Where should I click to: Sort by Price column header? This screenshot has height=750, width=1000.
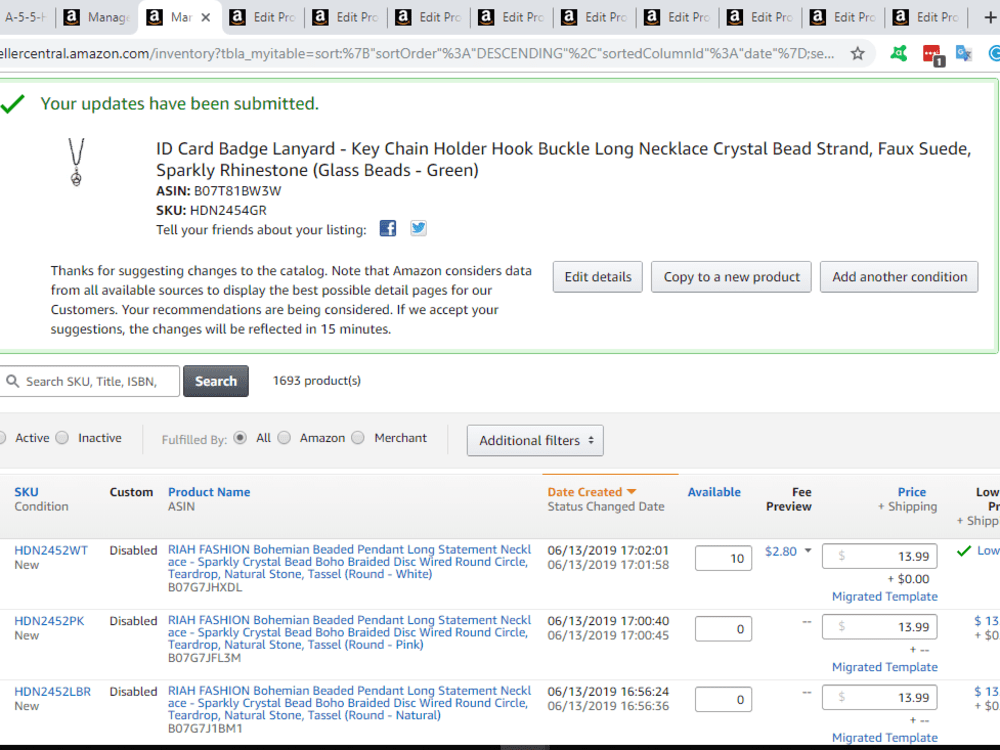pyautogui.click(x=911, y=492)
